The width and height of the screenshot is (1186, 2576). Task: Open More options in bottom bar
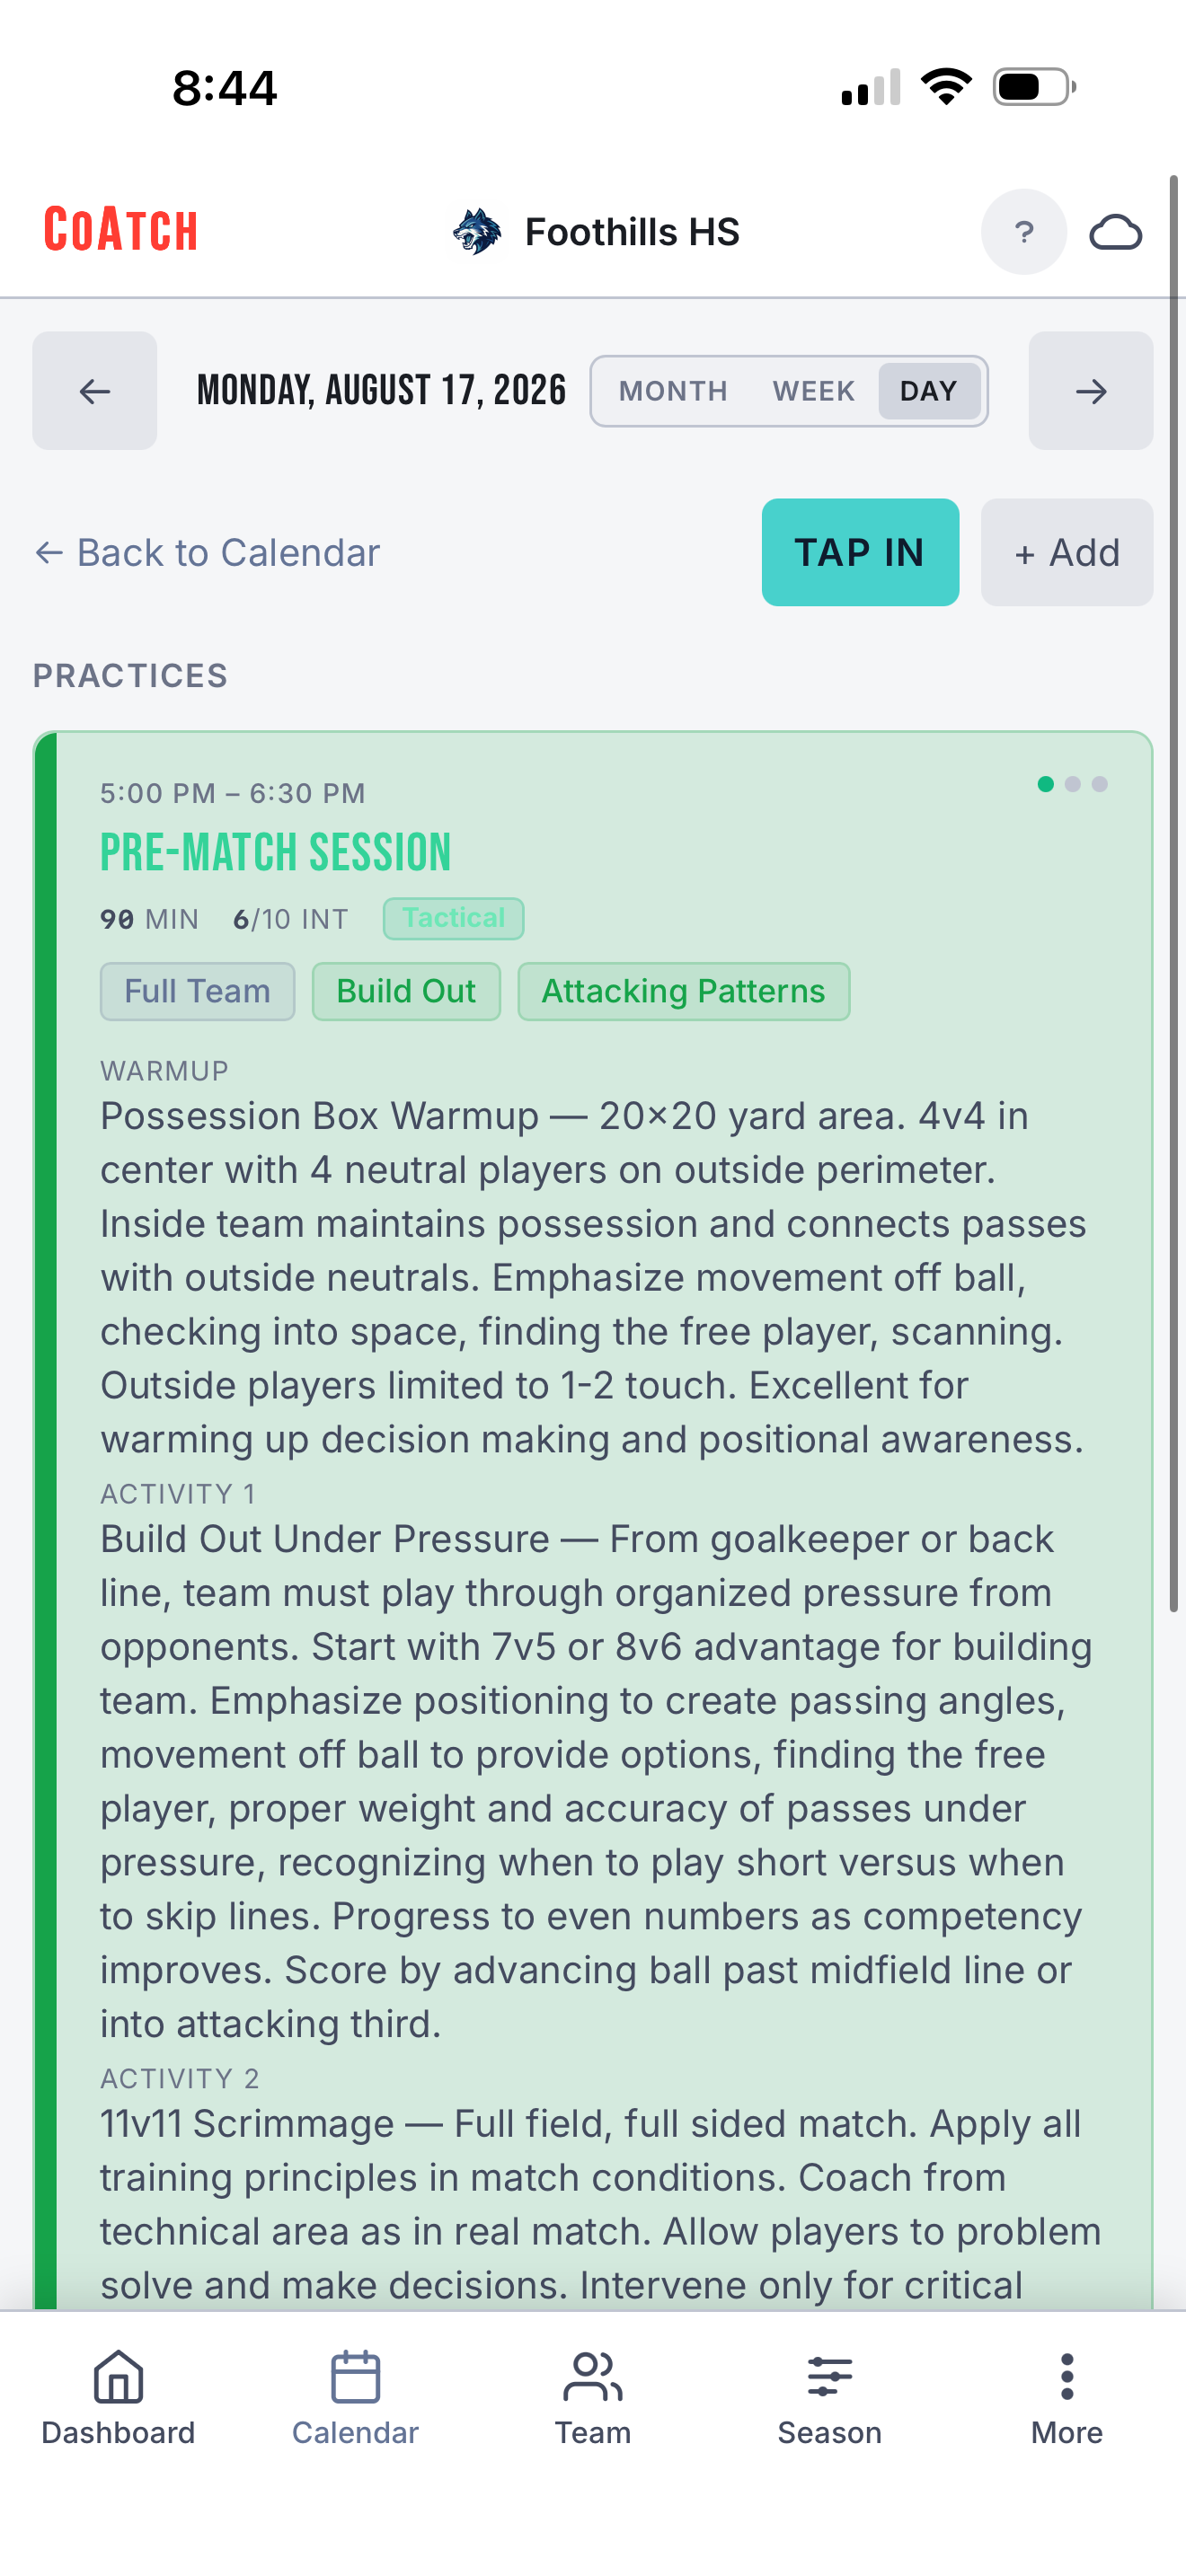(1067, 2397)
